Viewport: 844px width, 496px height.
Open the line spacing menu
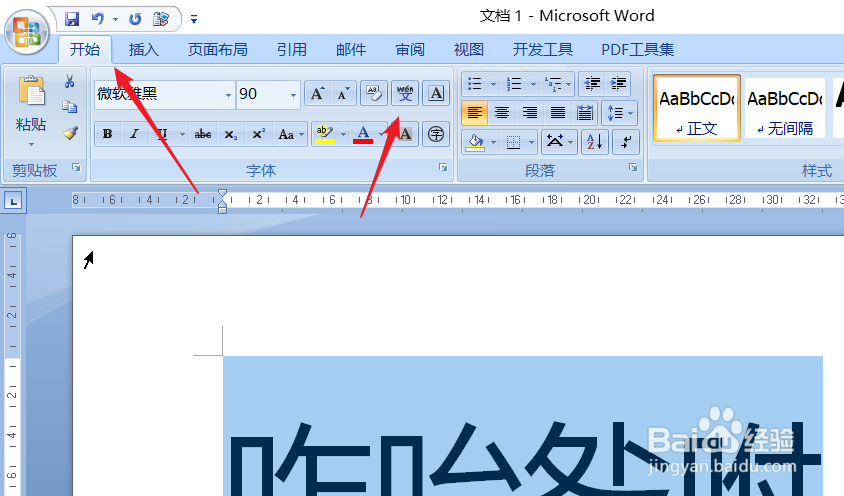tap(620, 113)
